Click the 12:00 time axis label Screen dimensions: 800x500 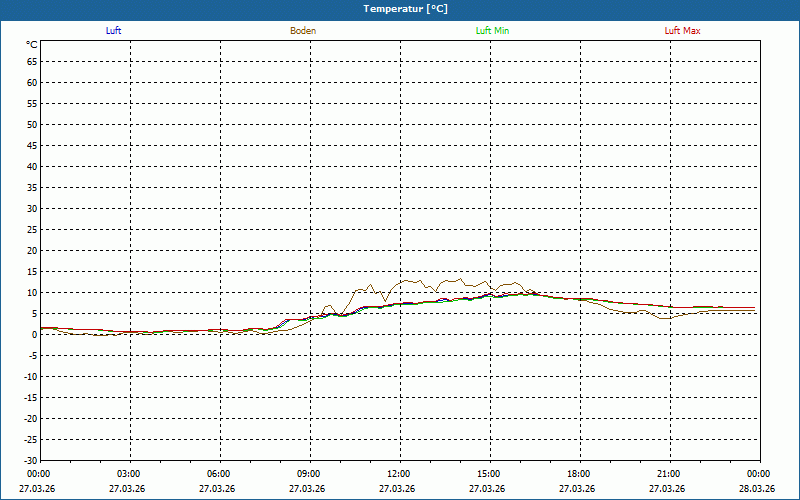[x=398, y=474]
